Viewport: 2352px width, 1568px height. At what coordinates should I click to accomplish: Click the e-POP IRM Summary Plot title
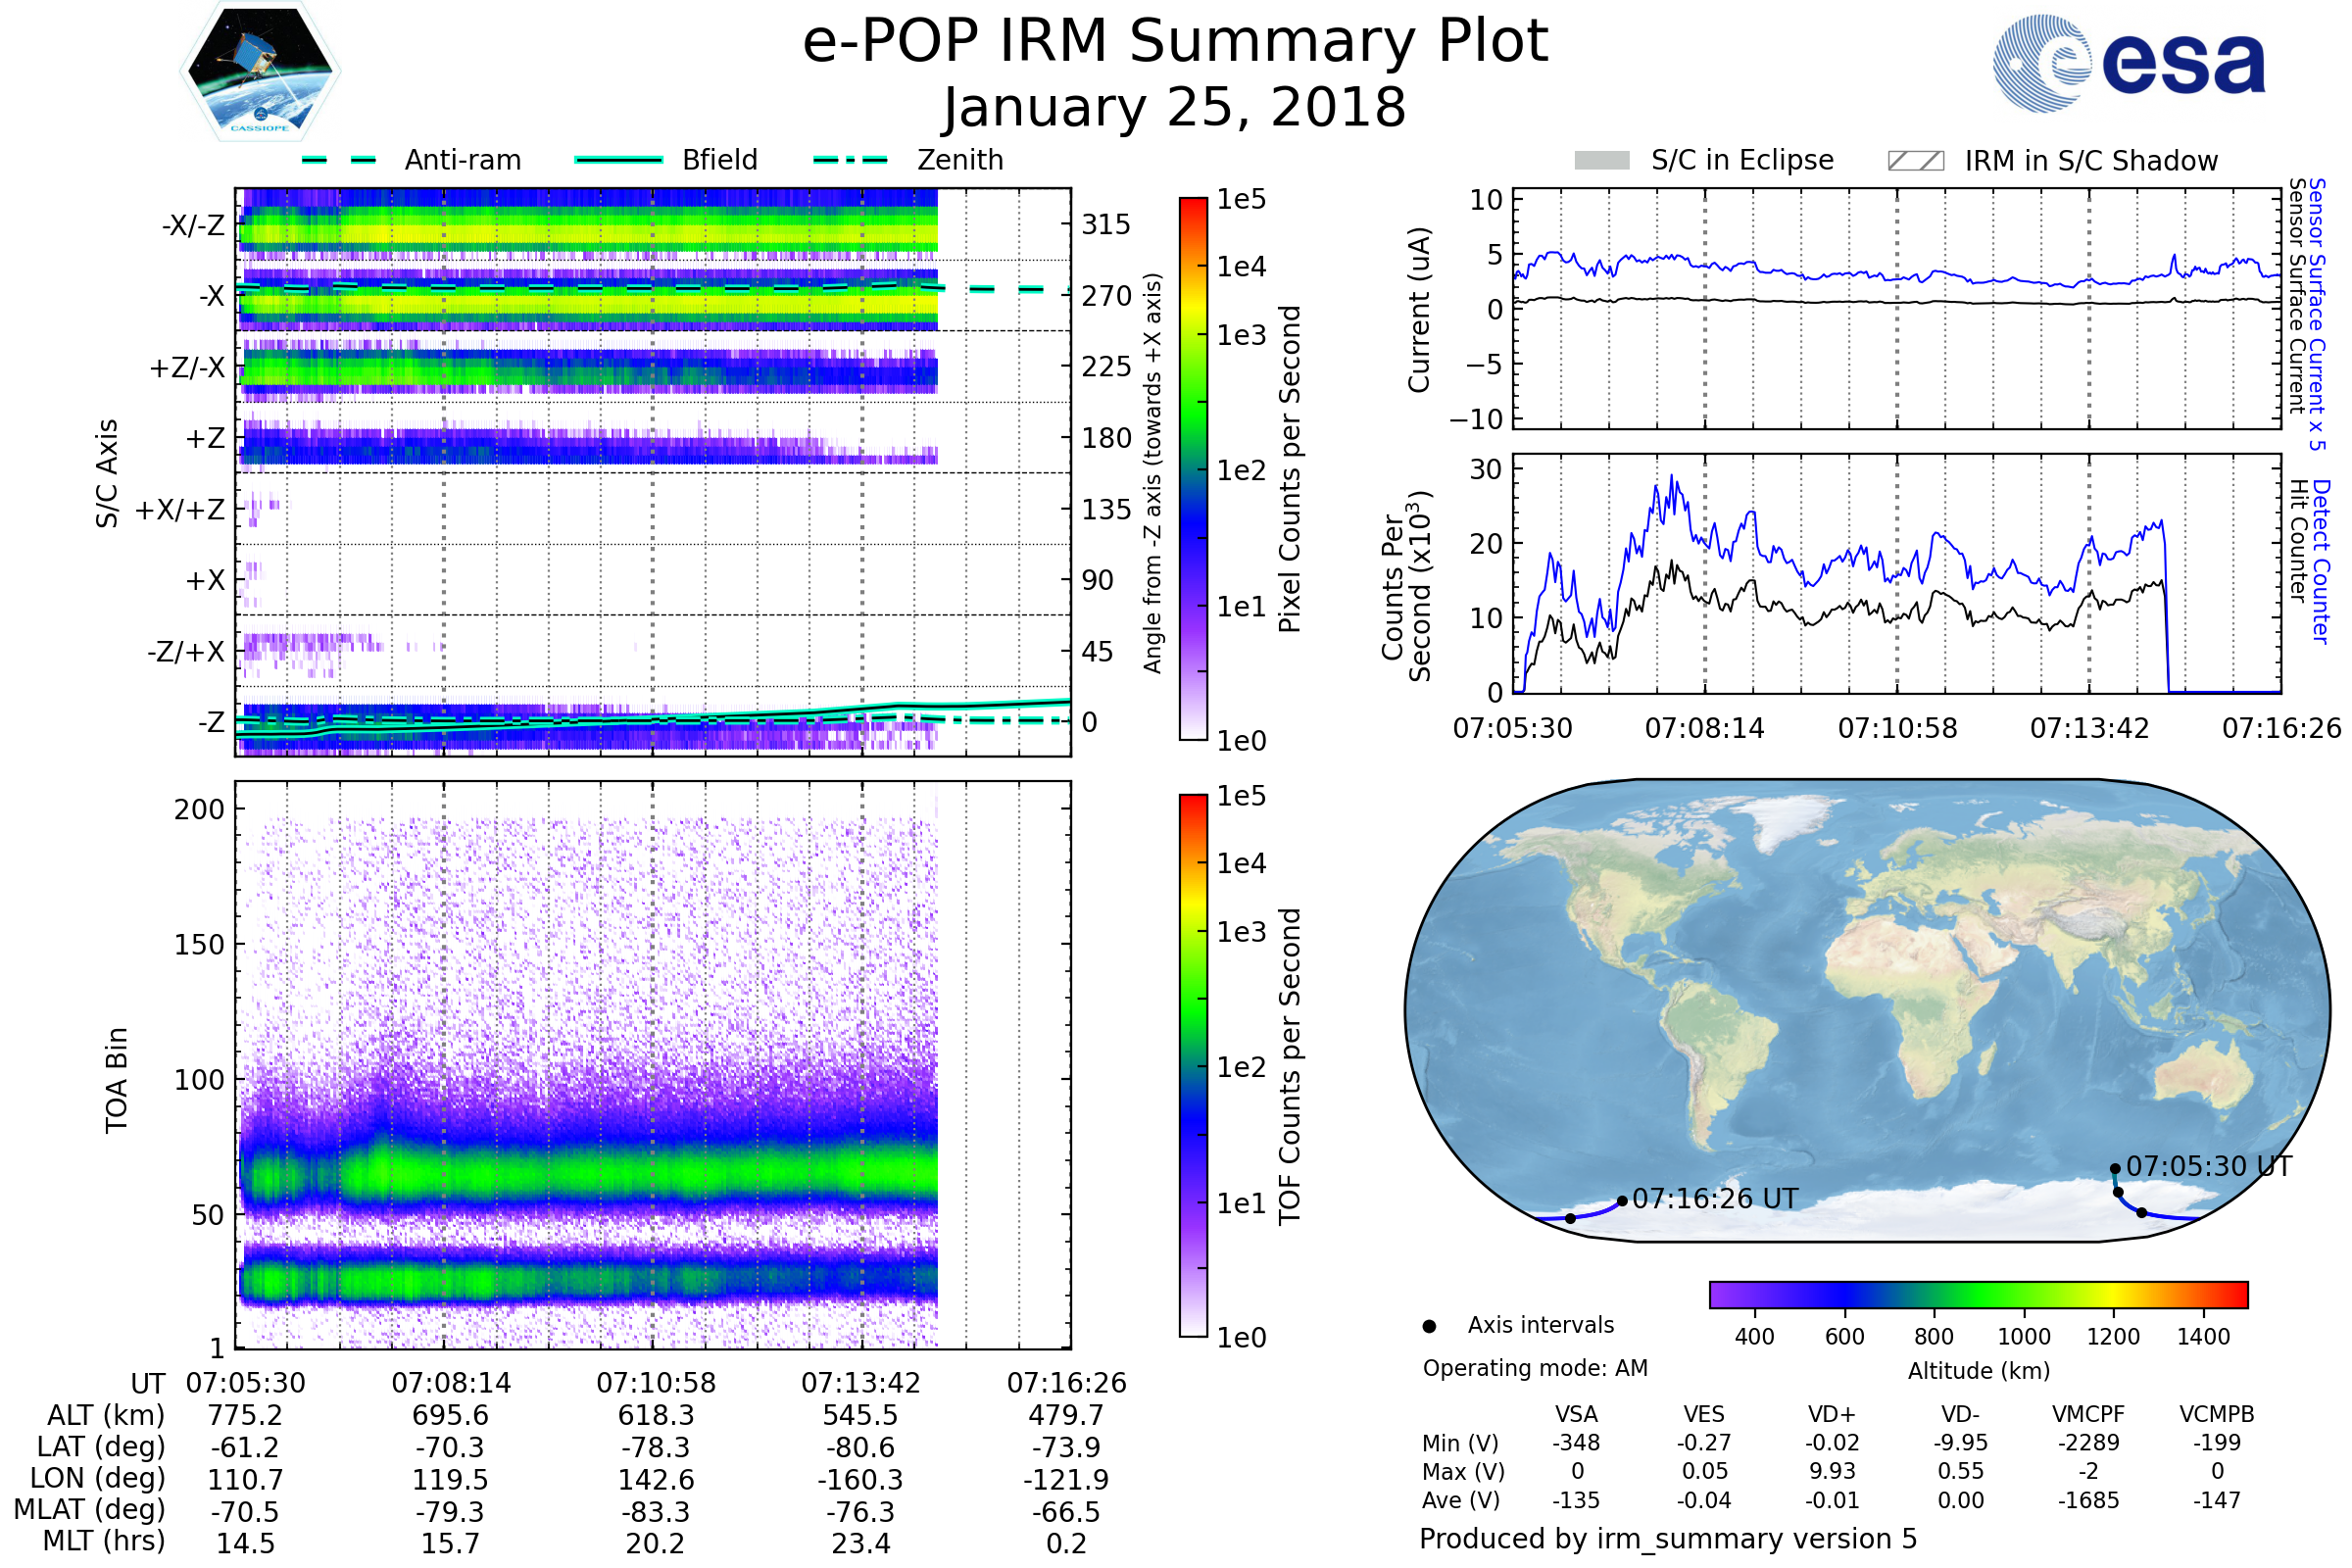[1175, 42]
